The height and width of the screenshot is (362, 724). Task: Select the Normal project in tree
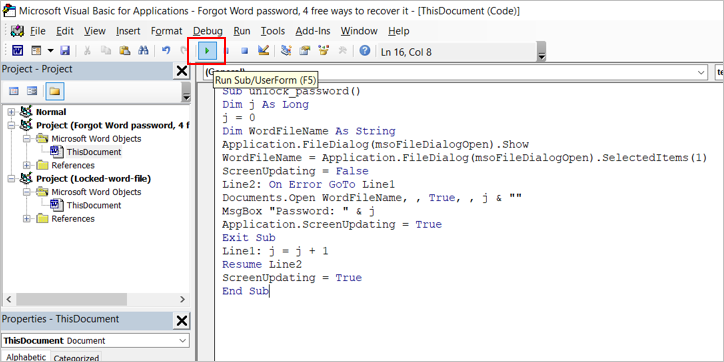click(51, 112)
